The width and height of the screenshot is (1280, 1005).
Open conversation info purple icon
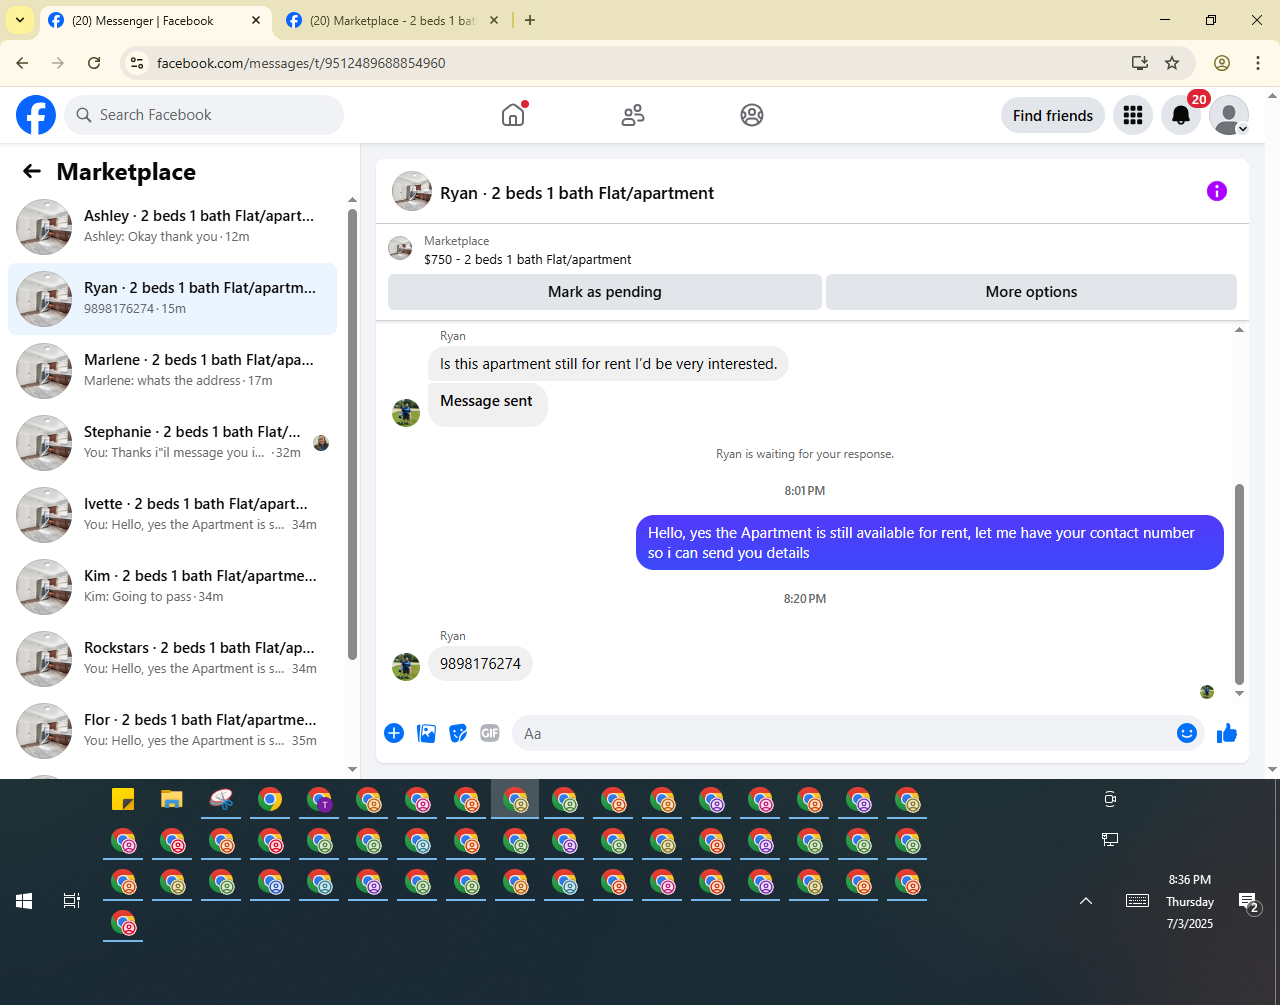click(1217, 191)
